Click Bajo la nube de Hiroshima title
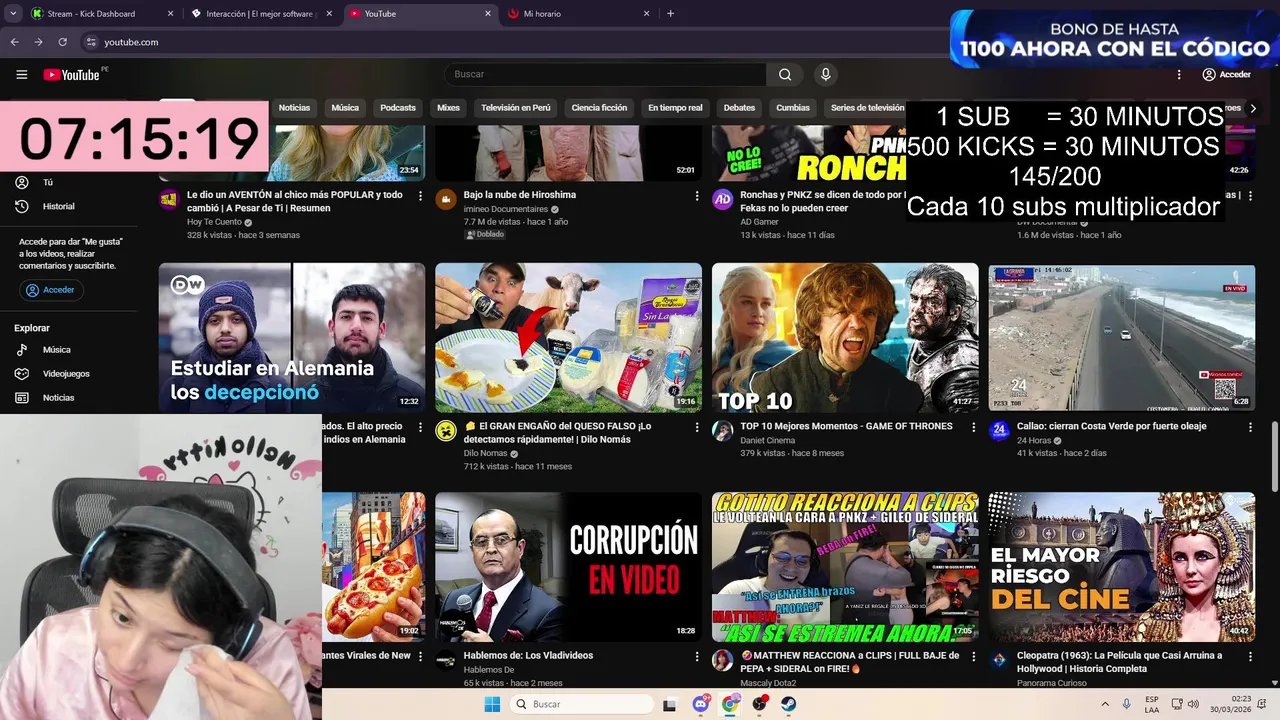The image size is (1280, 720). (x=519, y=195)
